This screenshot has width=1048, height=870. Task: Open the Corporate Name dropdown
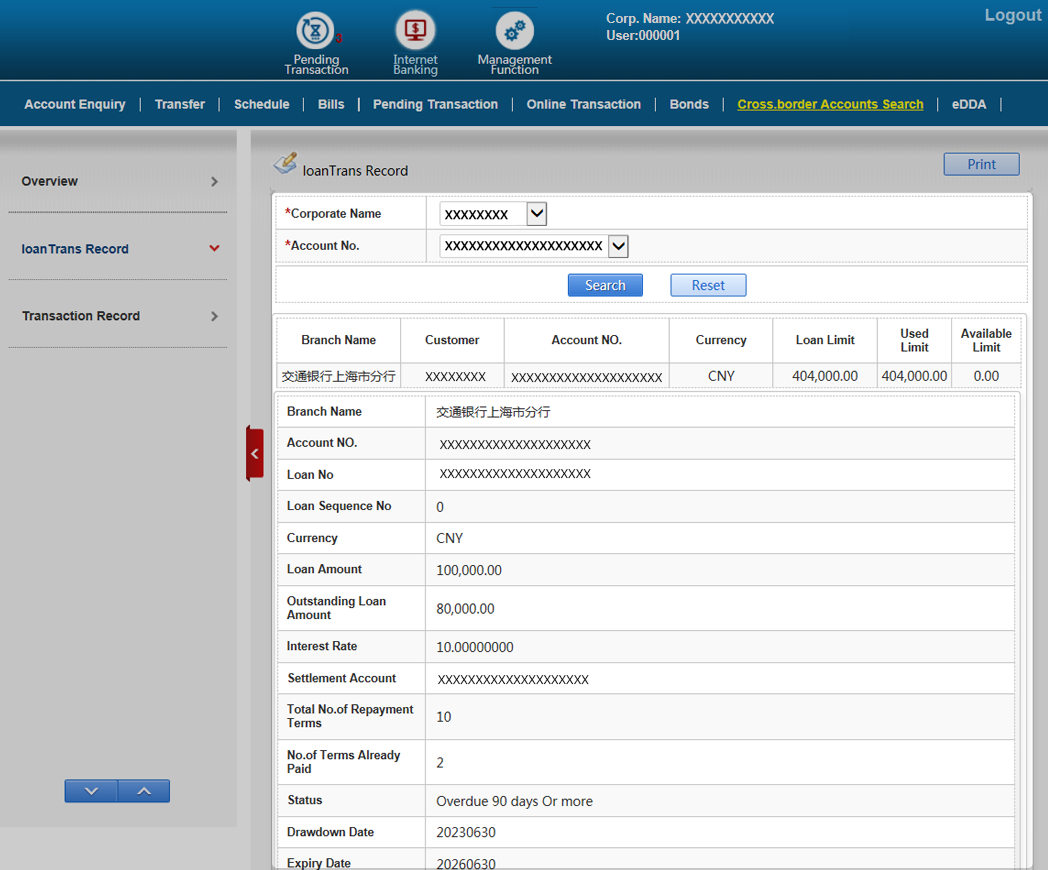coord(537,214)
